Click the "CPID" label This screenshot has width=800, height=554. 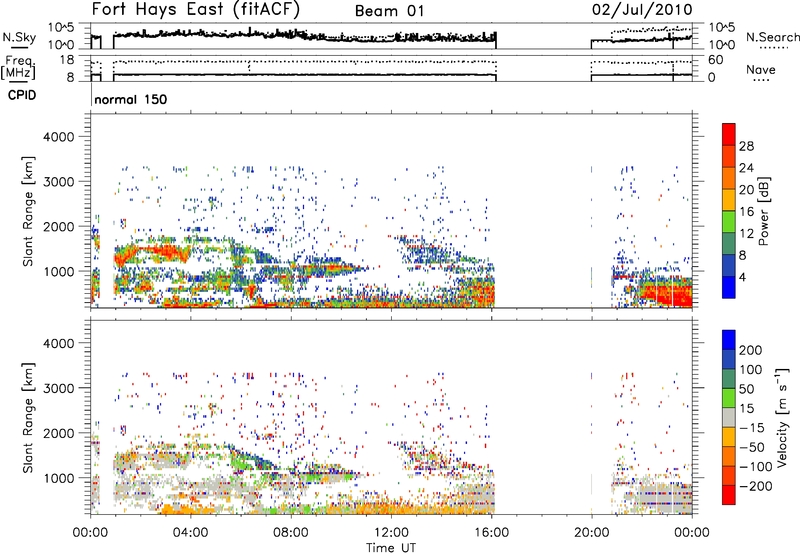pos(22,95)
